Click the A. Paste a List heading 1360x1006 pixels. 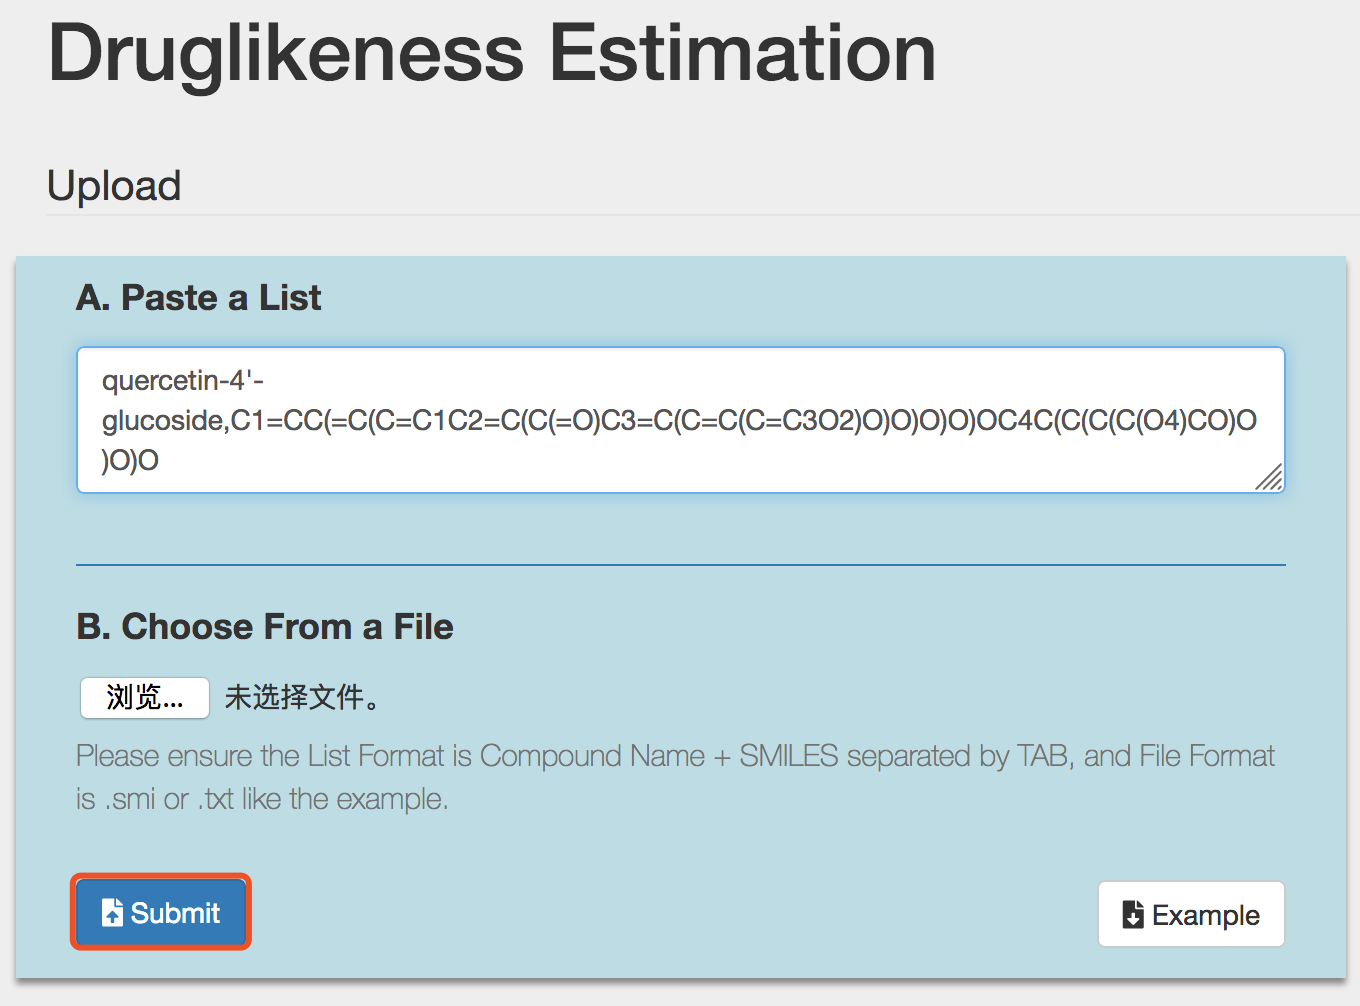coord(198,298)
